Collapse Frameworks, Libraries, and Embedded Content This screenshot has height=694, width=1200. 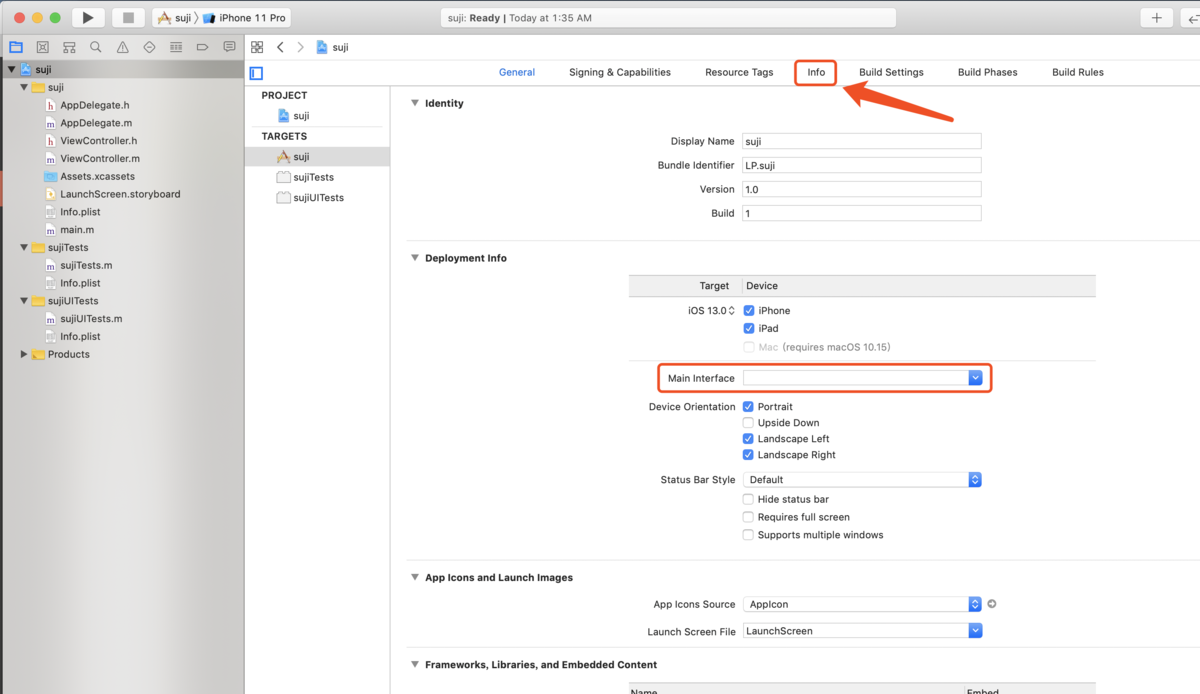[415, 665]
